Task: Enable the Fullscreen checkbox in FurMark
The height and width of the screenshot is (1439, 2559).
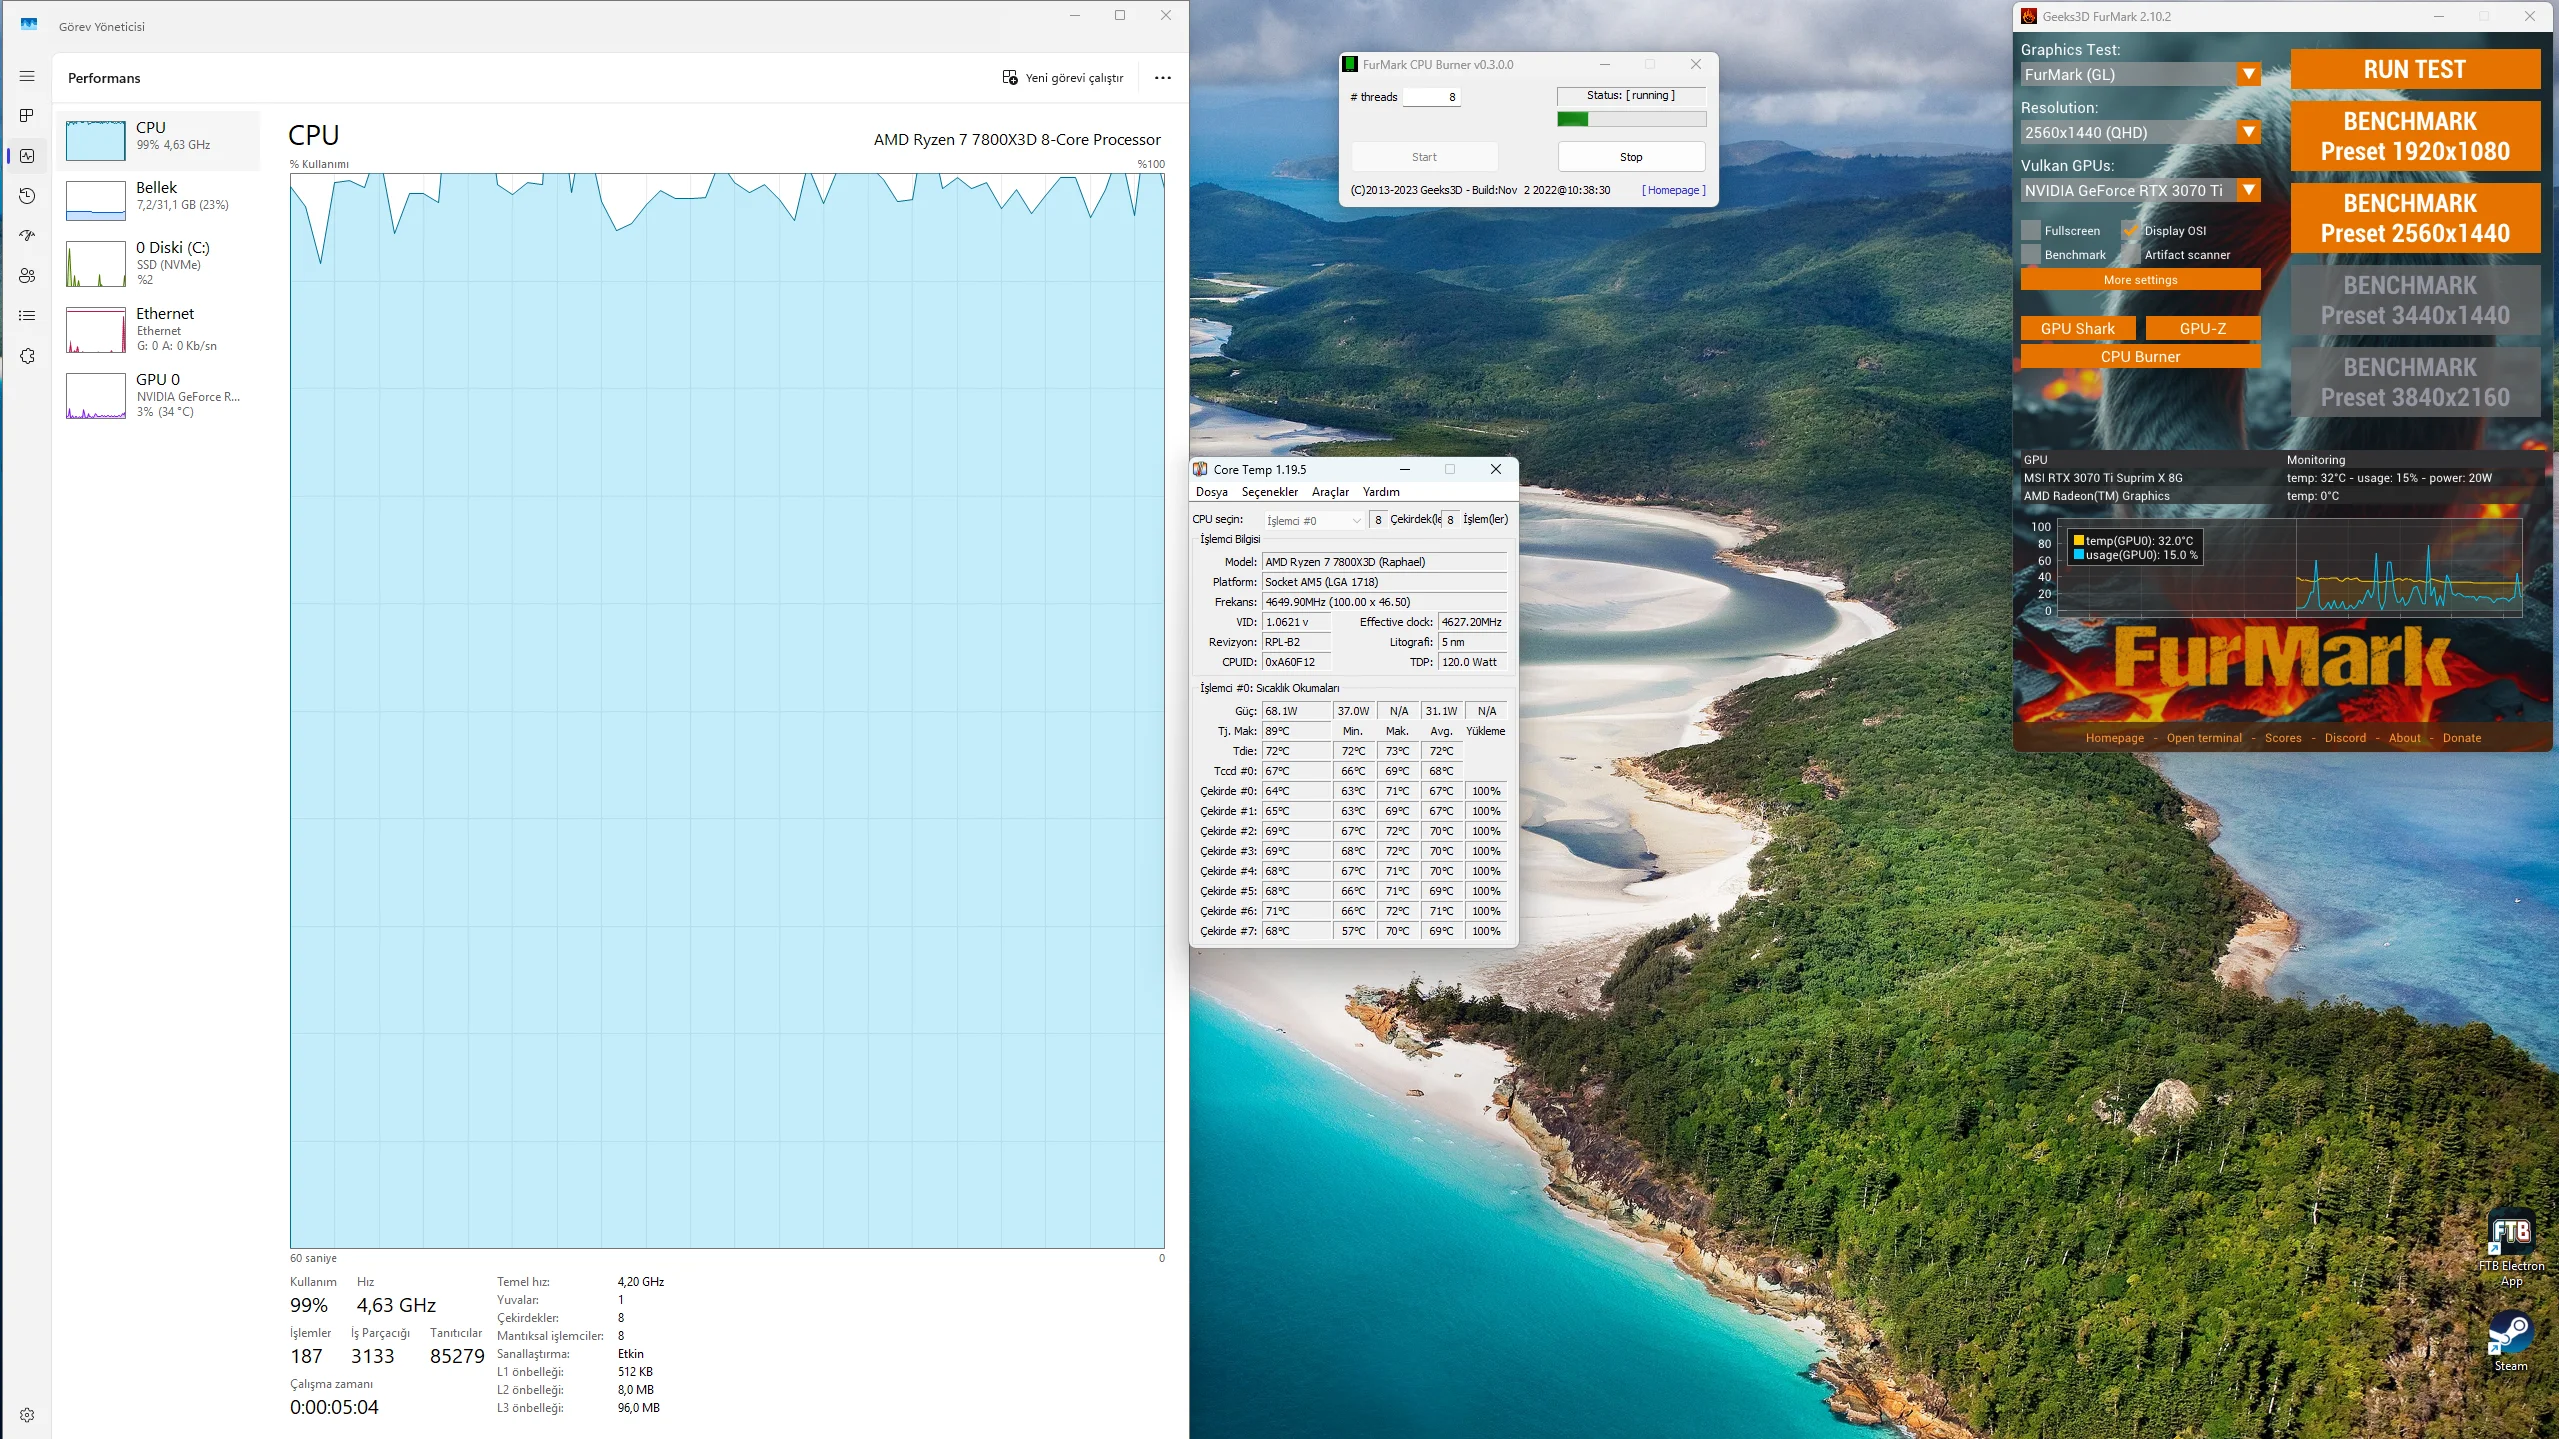Action: tap(2031, 231)
